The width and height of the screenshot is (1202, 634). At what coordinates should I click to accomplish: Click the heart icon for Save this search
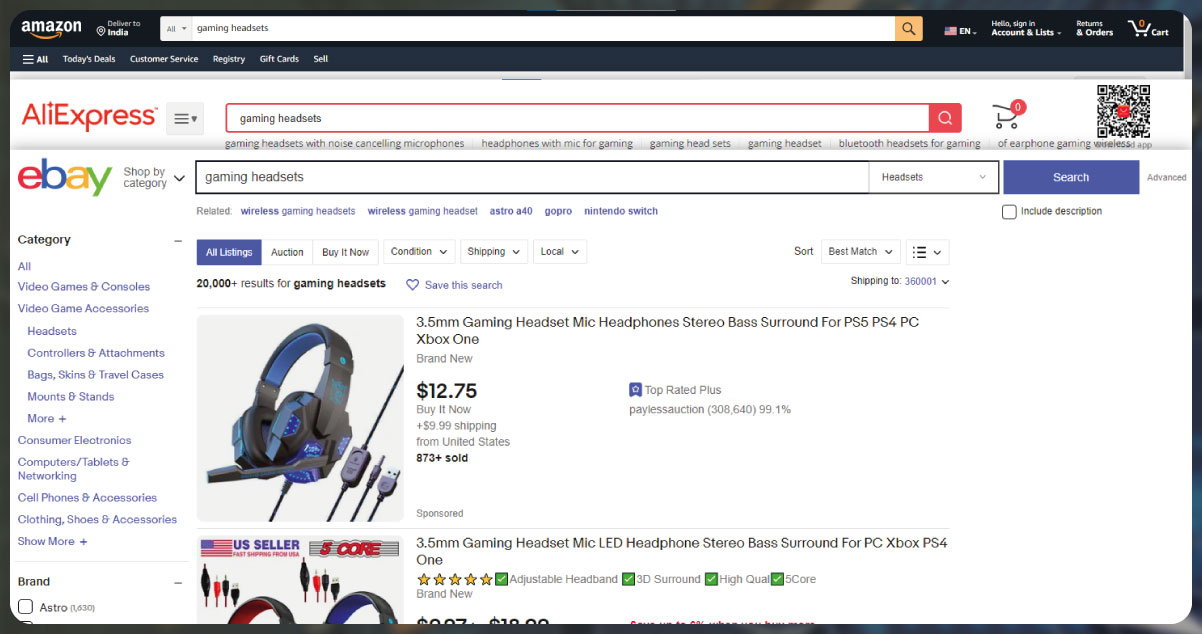pos(412,285)
